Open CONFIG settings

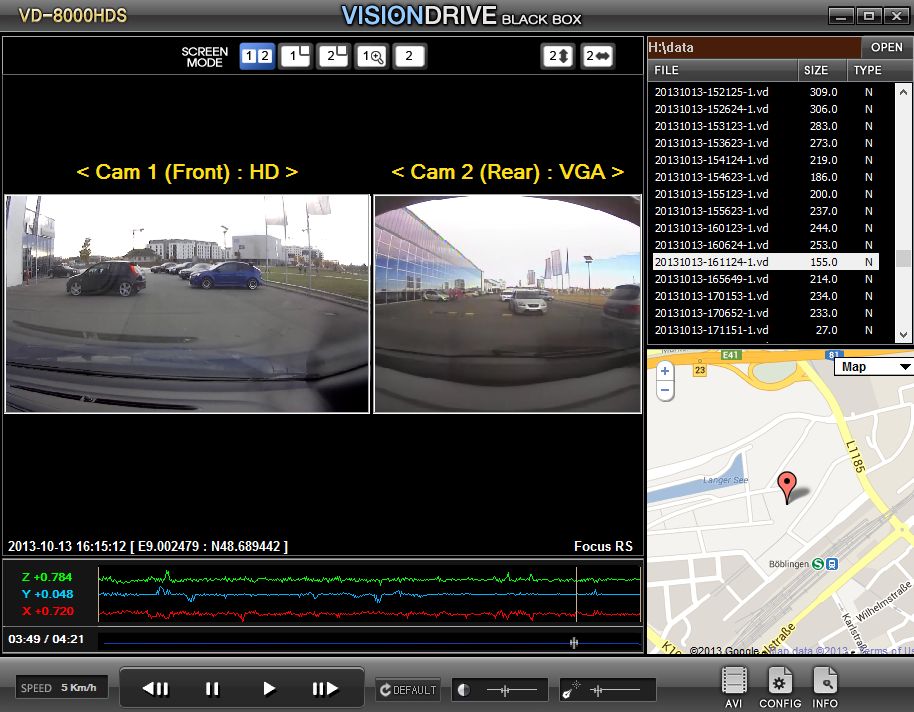click(780, 687)
